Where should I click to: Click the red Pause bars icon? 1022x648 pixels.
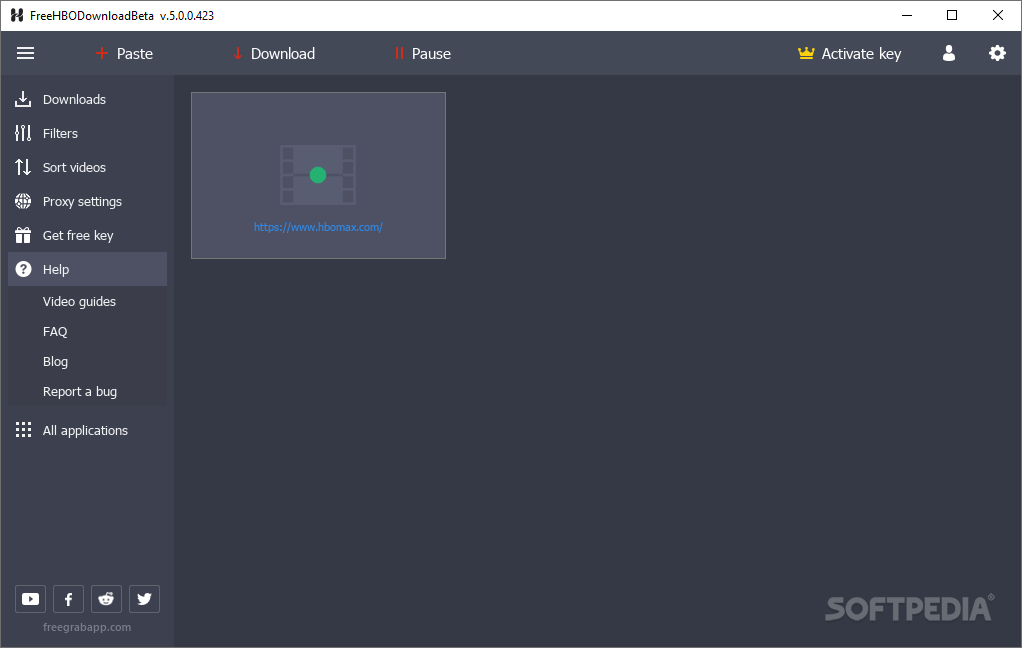(399, 53)
